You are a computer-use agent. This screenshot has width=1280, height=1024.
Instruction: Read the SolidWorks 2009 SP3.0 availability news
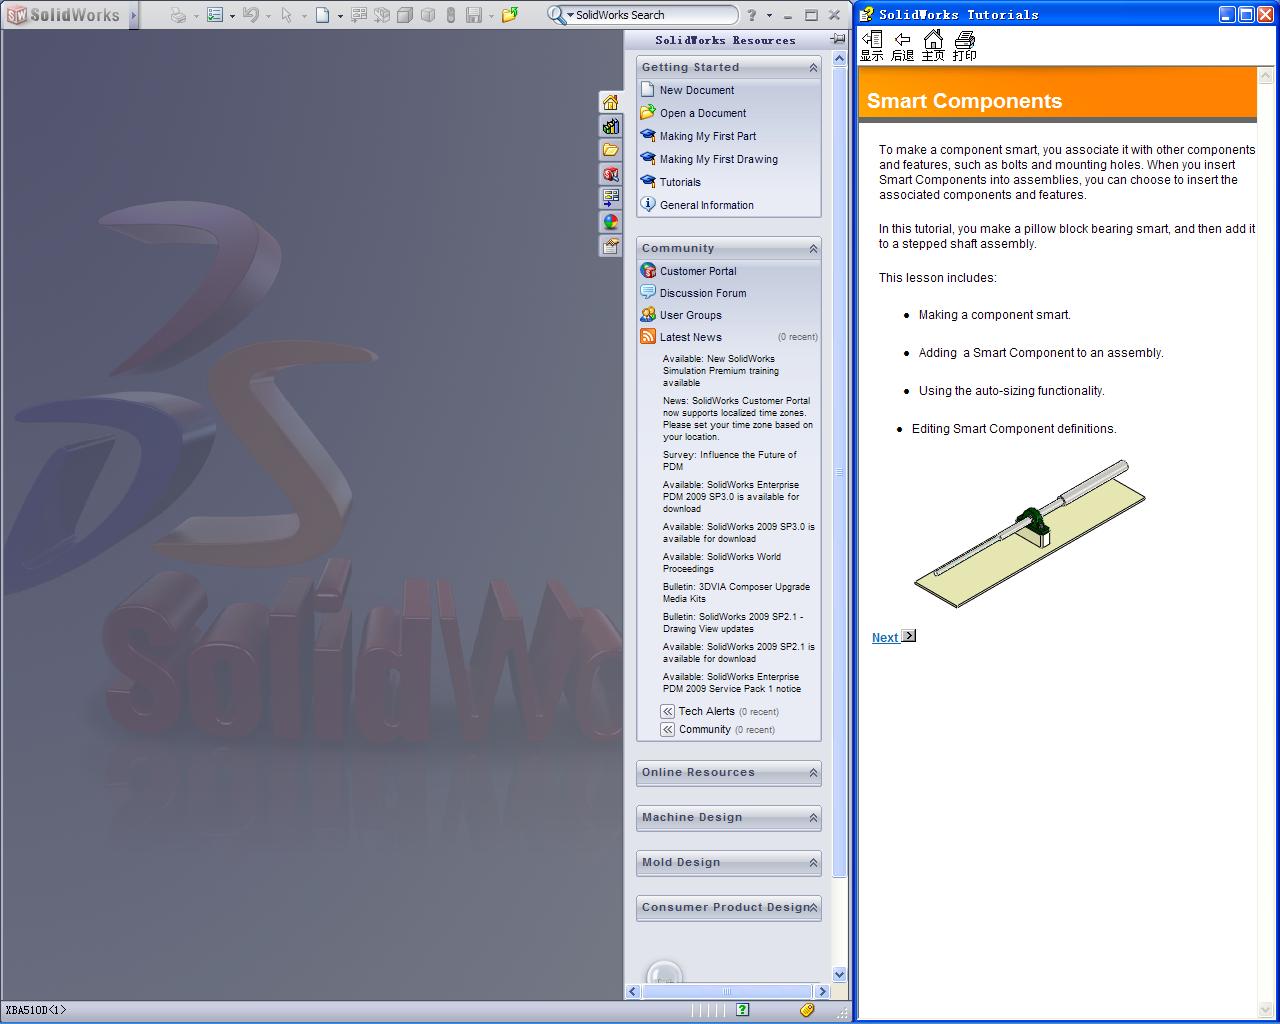click(739, 533)
